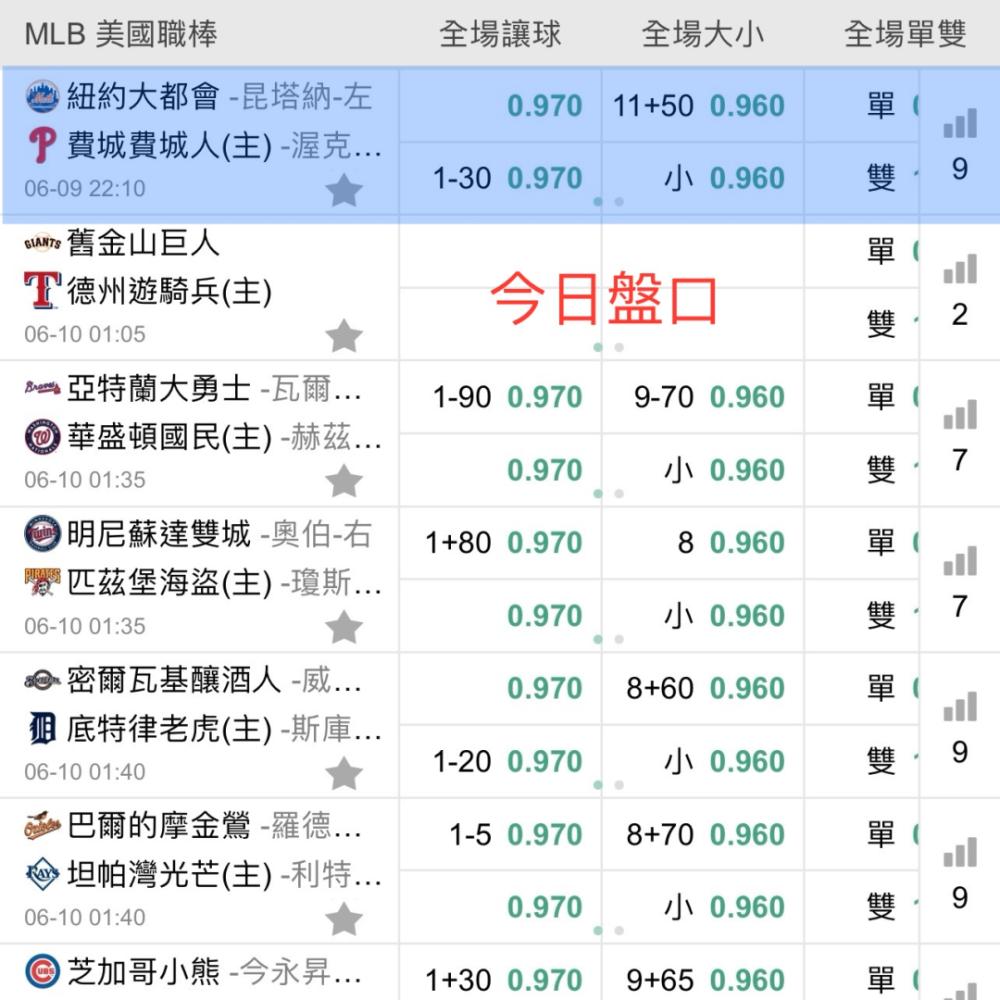Select the 全場大小 column header
Screen dimensions: 1000x1000
point(702,34)
